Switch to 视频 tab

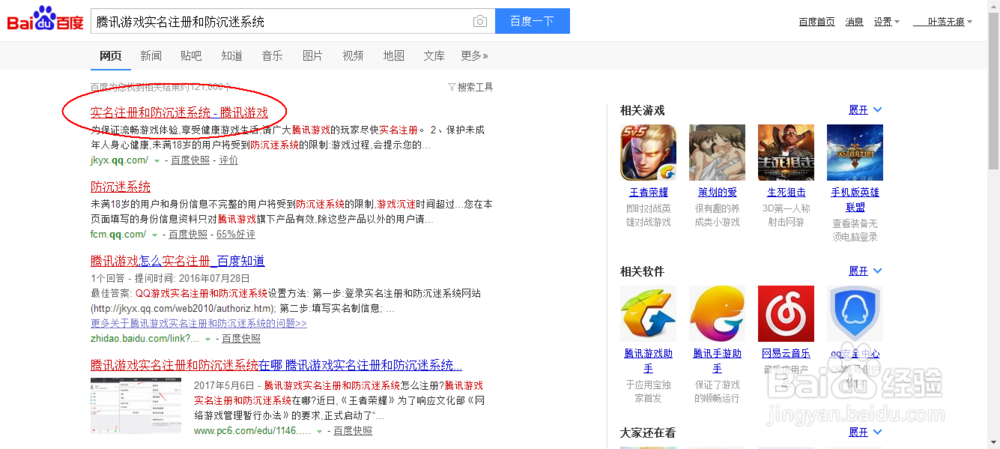pyautogui.click(x=353, y=55)
